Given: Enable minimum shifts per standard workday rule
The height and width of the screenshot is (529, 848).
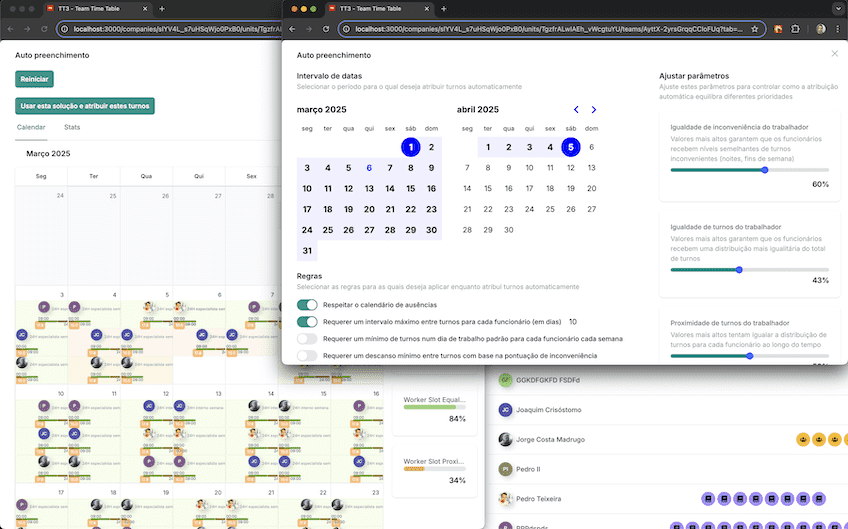Looking at the screenshot, I should click(x=307, y=339).
